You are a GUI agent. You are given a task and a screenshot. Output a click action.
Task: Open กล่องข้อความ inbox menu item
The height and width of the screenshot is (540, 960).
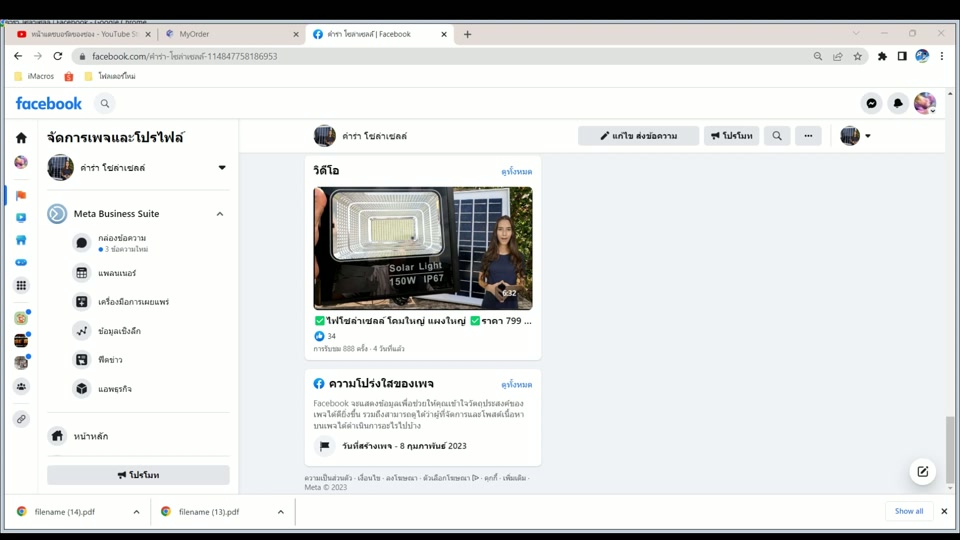pyautogui.click(x=122, y=239)
